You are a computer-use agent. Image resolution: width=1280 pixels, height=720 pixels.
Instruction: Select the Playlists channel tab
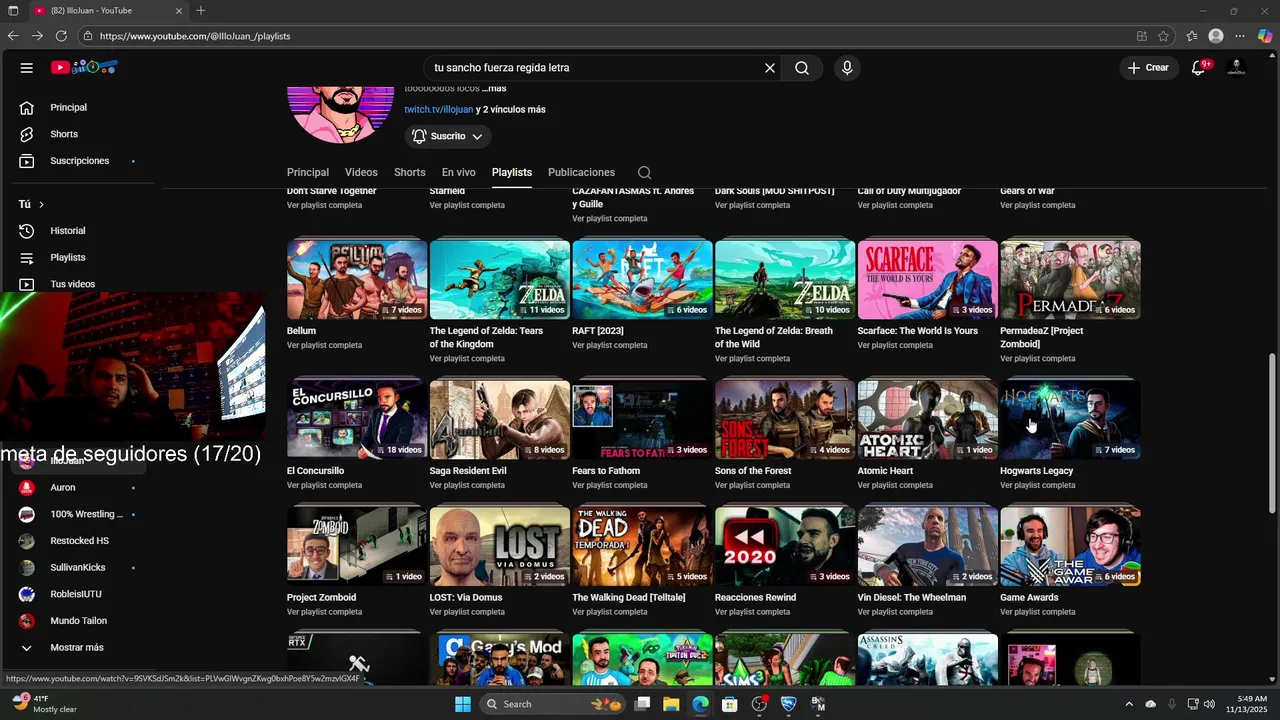[x=512, y=172]
